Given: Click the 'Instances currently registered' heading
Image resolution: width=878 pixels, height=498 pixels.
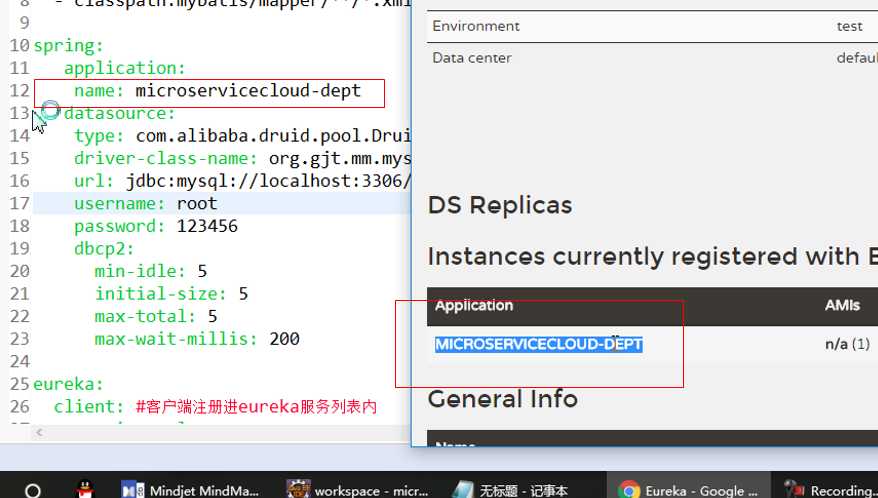Looking at the screenshot, I should coord(653,257).
